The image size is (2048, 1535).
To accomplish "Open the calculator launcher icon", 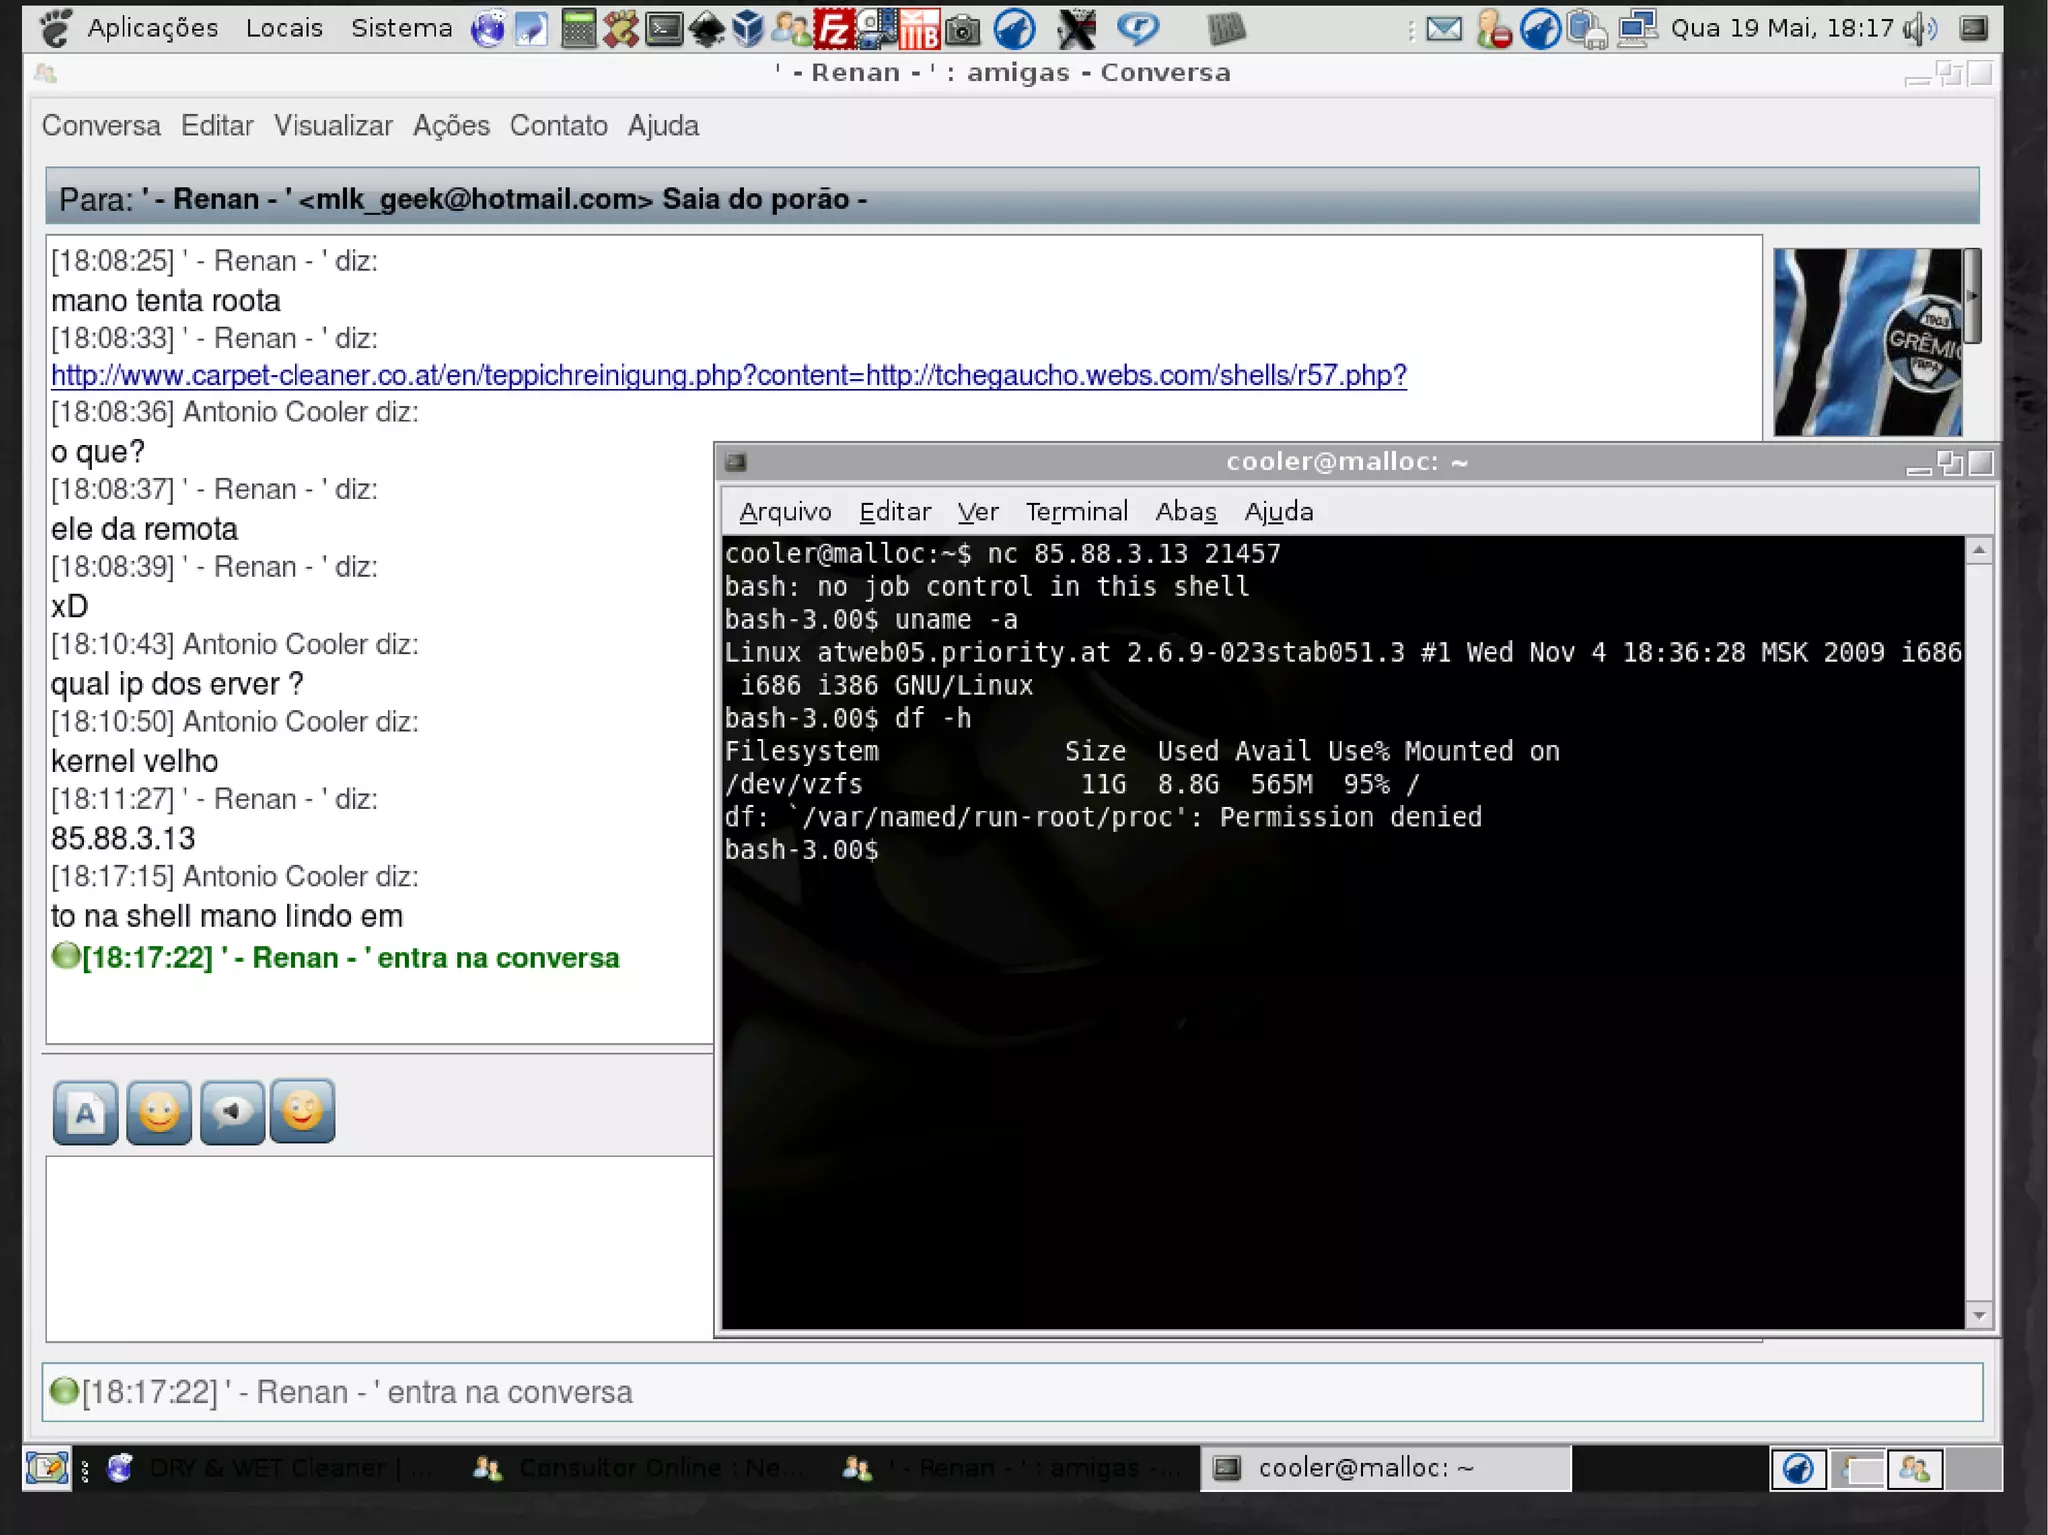I will click(578, 29).
